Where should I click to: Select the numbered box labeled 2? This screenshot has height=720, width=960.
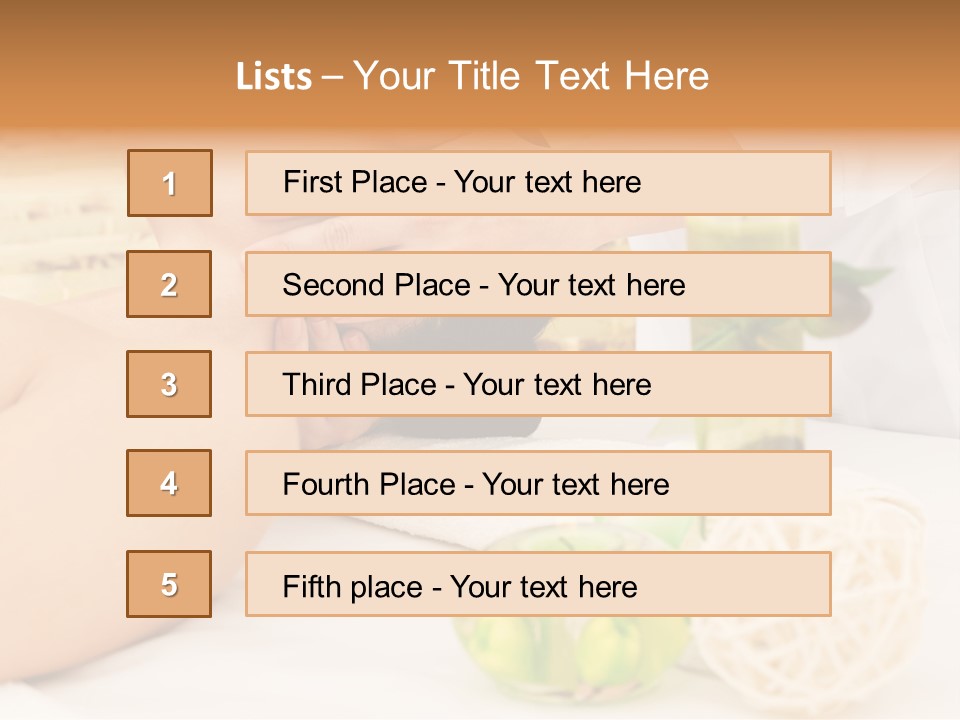point(169,284)
